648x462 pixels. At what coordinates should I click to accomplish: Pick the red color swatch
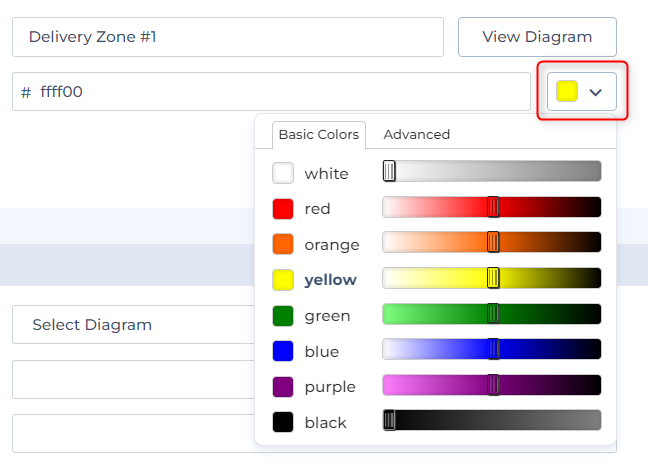[x=283, y=209]
